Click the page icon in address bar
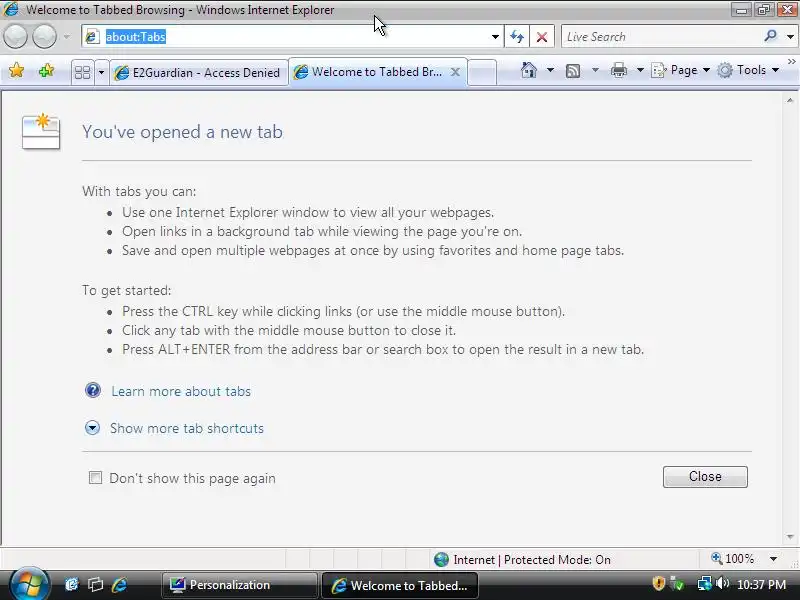This screenshot has height=600, width=800. click(x=92, y=37)
